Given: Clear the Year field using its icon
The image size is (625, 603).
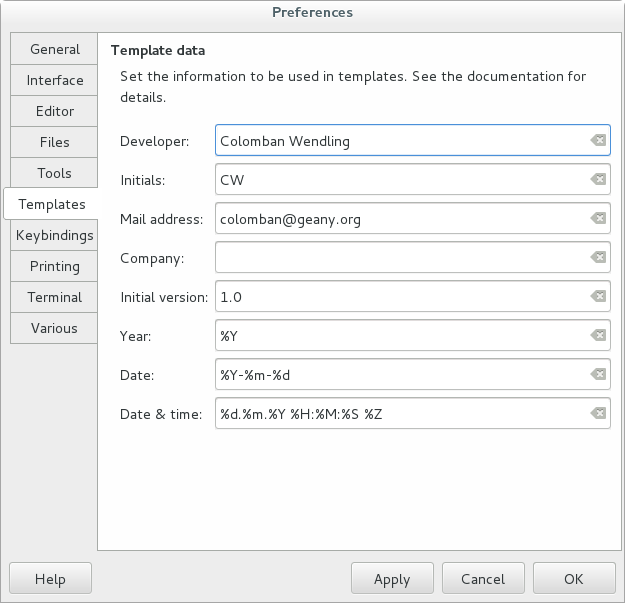Looking at the screenshot, I should (x=597, y=336).
